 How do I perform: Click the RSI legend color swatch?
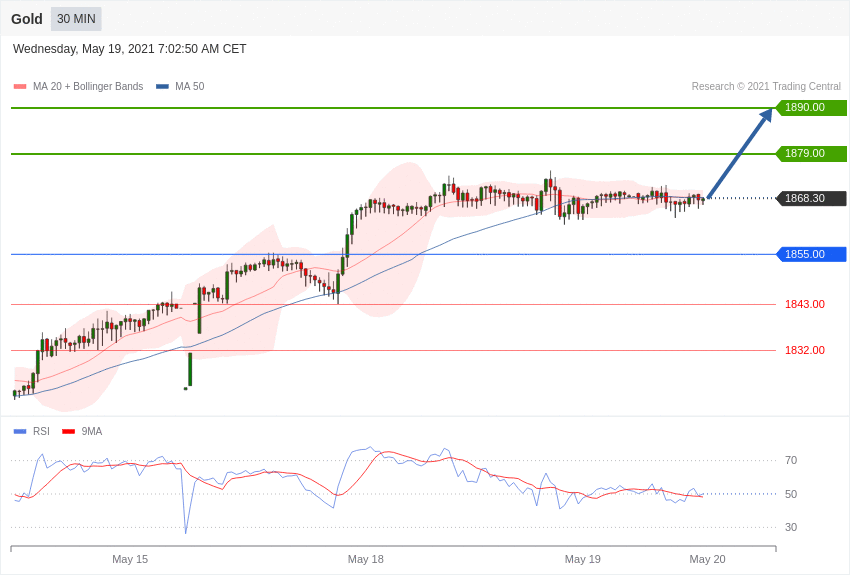[x=20, y=431]
